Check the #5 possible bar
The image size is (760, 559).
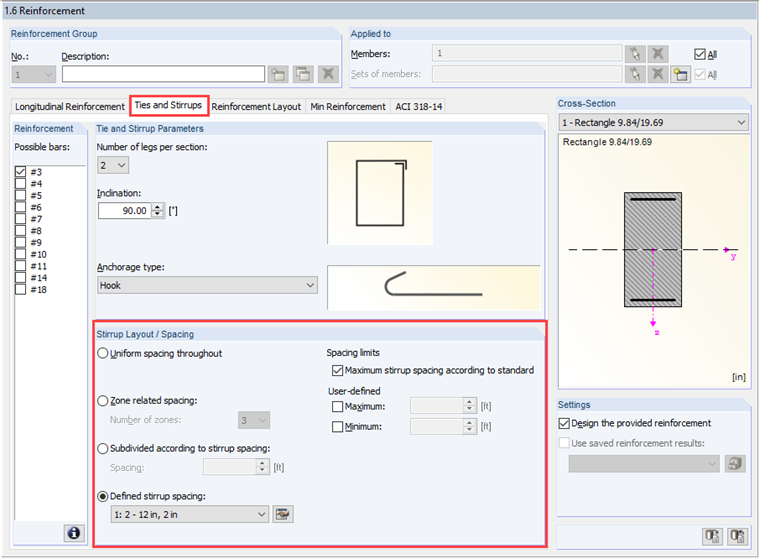tap(20, 195)
